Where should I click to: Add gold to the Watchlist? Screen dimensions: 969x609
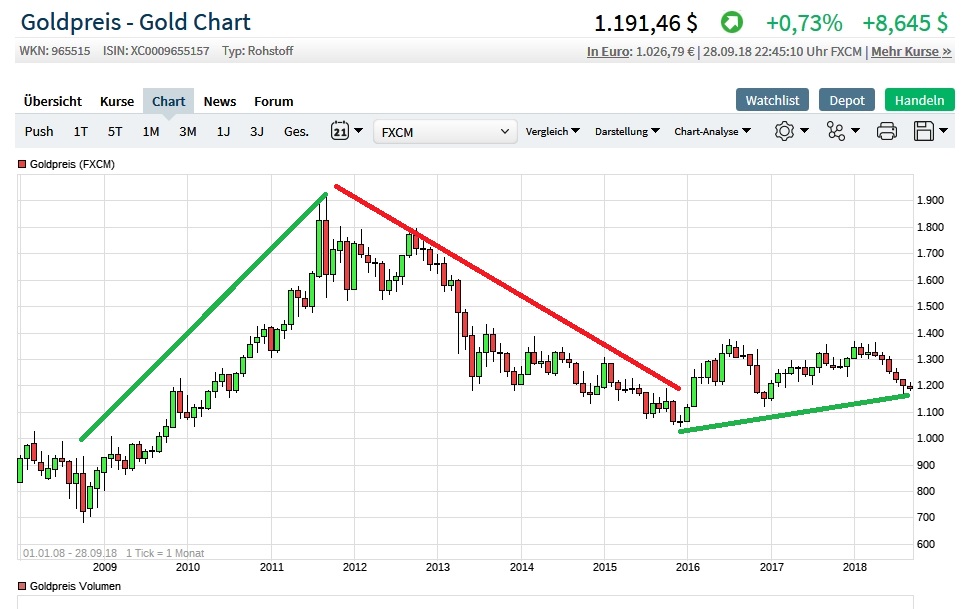[x=772, y=100]
